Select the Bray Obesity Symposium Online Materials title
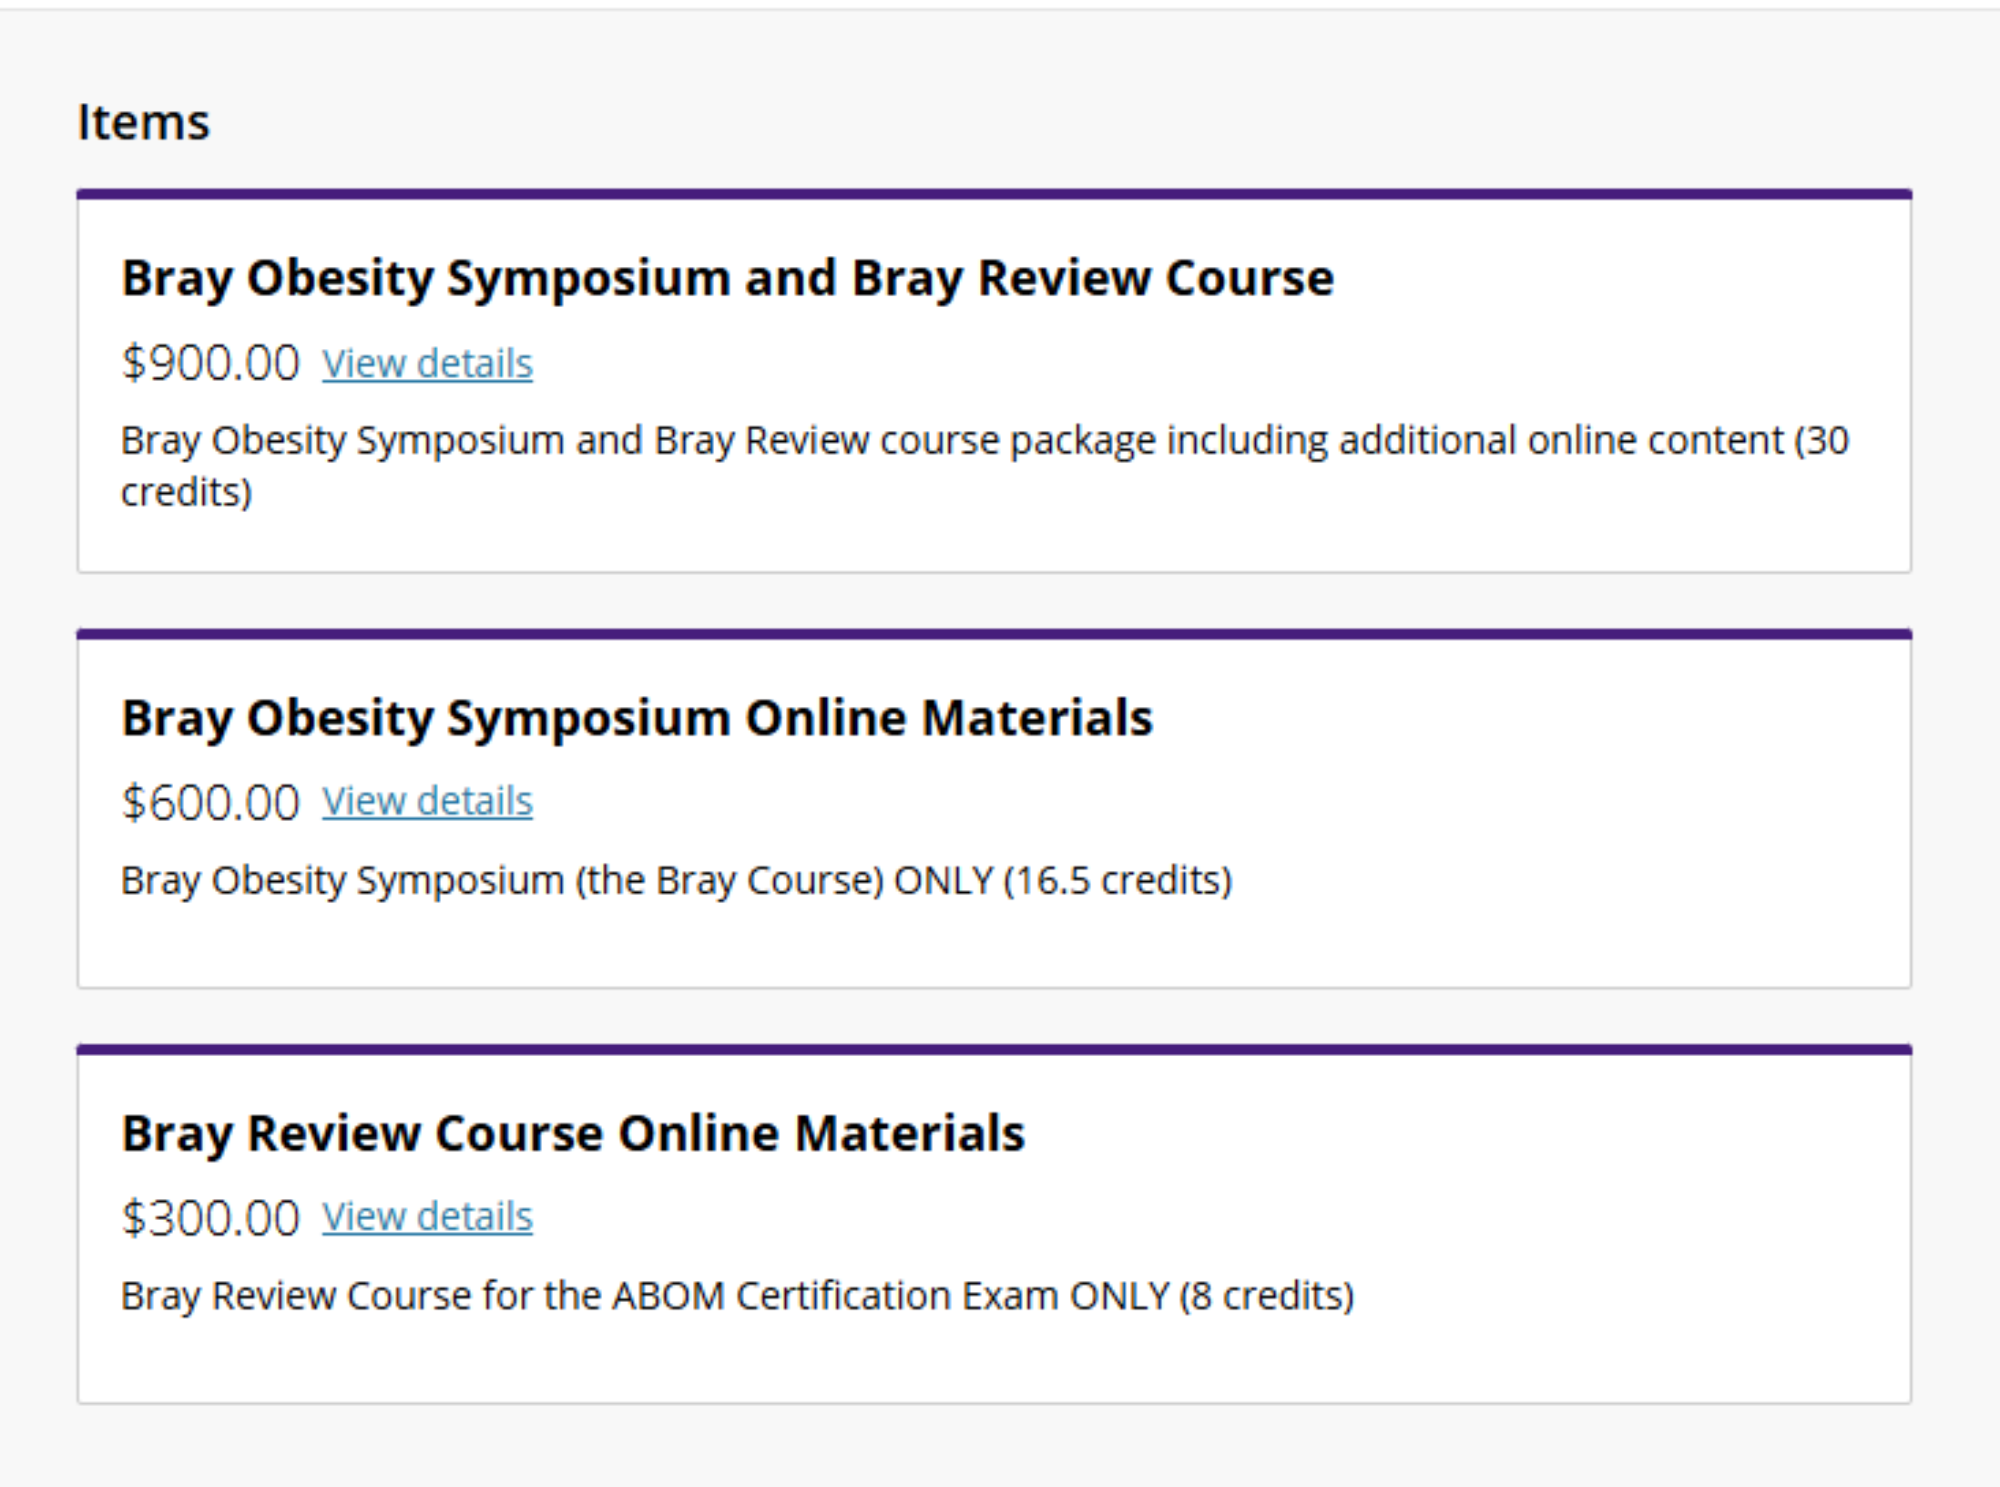 point(637,718)
